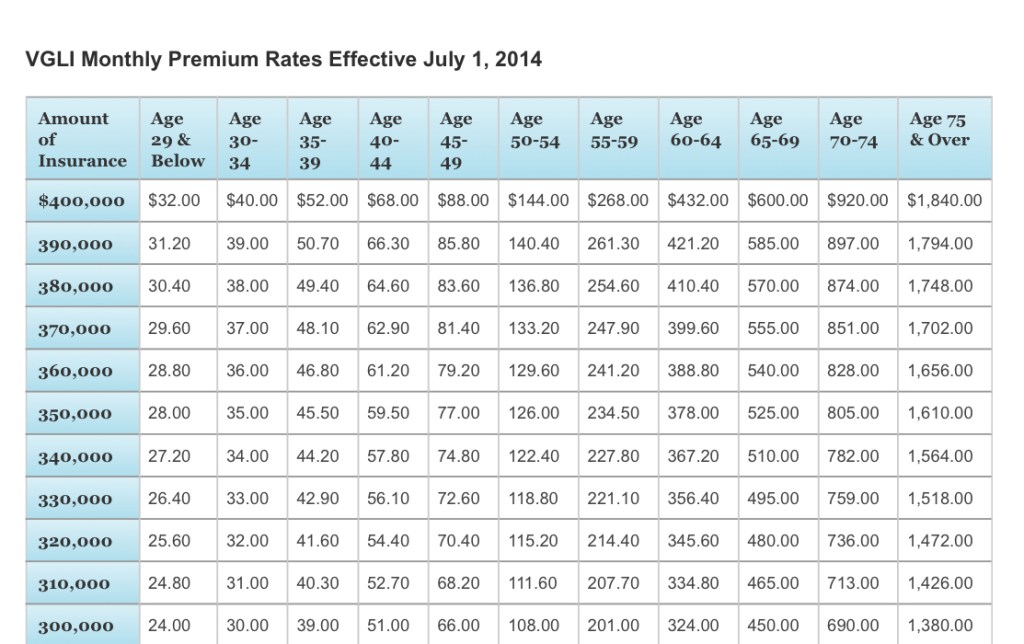This screenshot has width=1024, height=644.
Task: Click the 1,380.00 premium cell
Action: coord(940,625)
